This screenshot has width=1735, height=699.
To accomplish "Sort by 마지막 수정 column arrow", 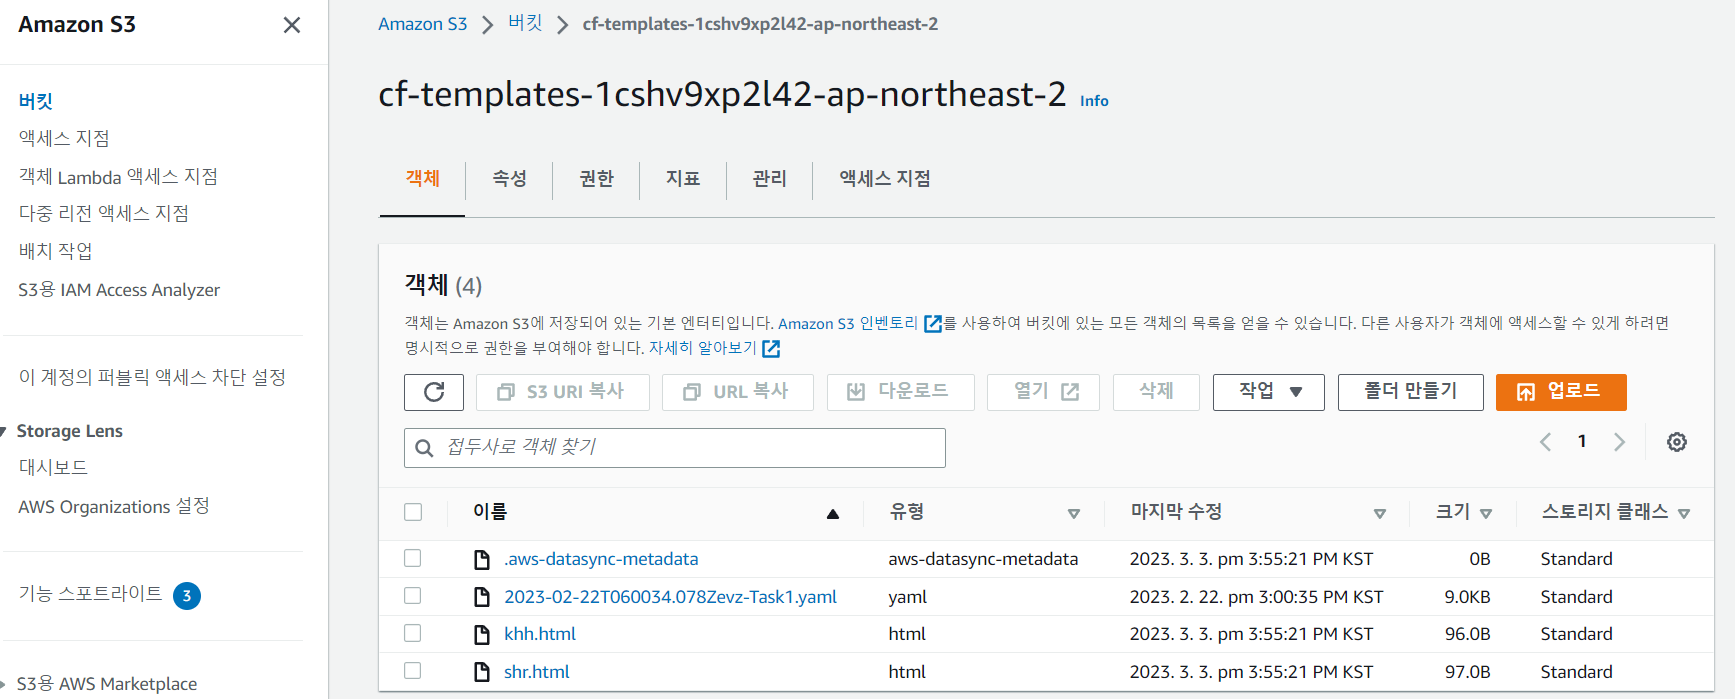I will point(1380,514).
